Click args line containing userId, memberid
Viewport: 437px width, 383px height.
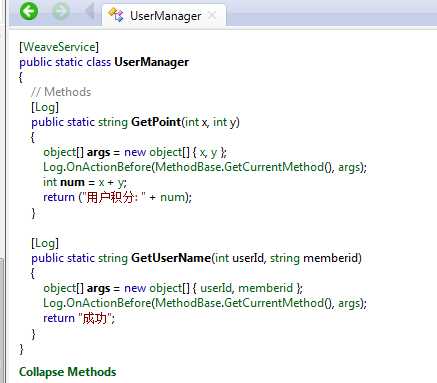click(x=173, y=288)
